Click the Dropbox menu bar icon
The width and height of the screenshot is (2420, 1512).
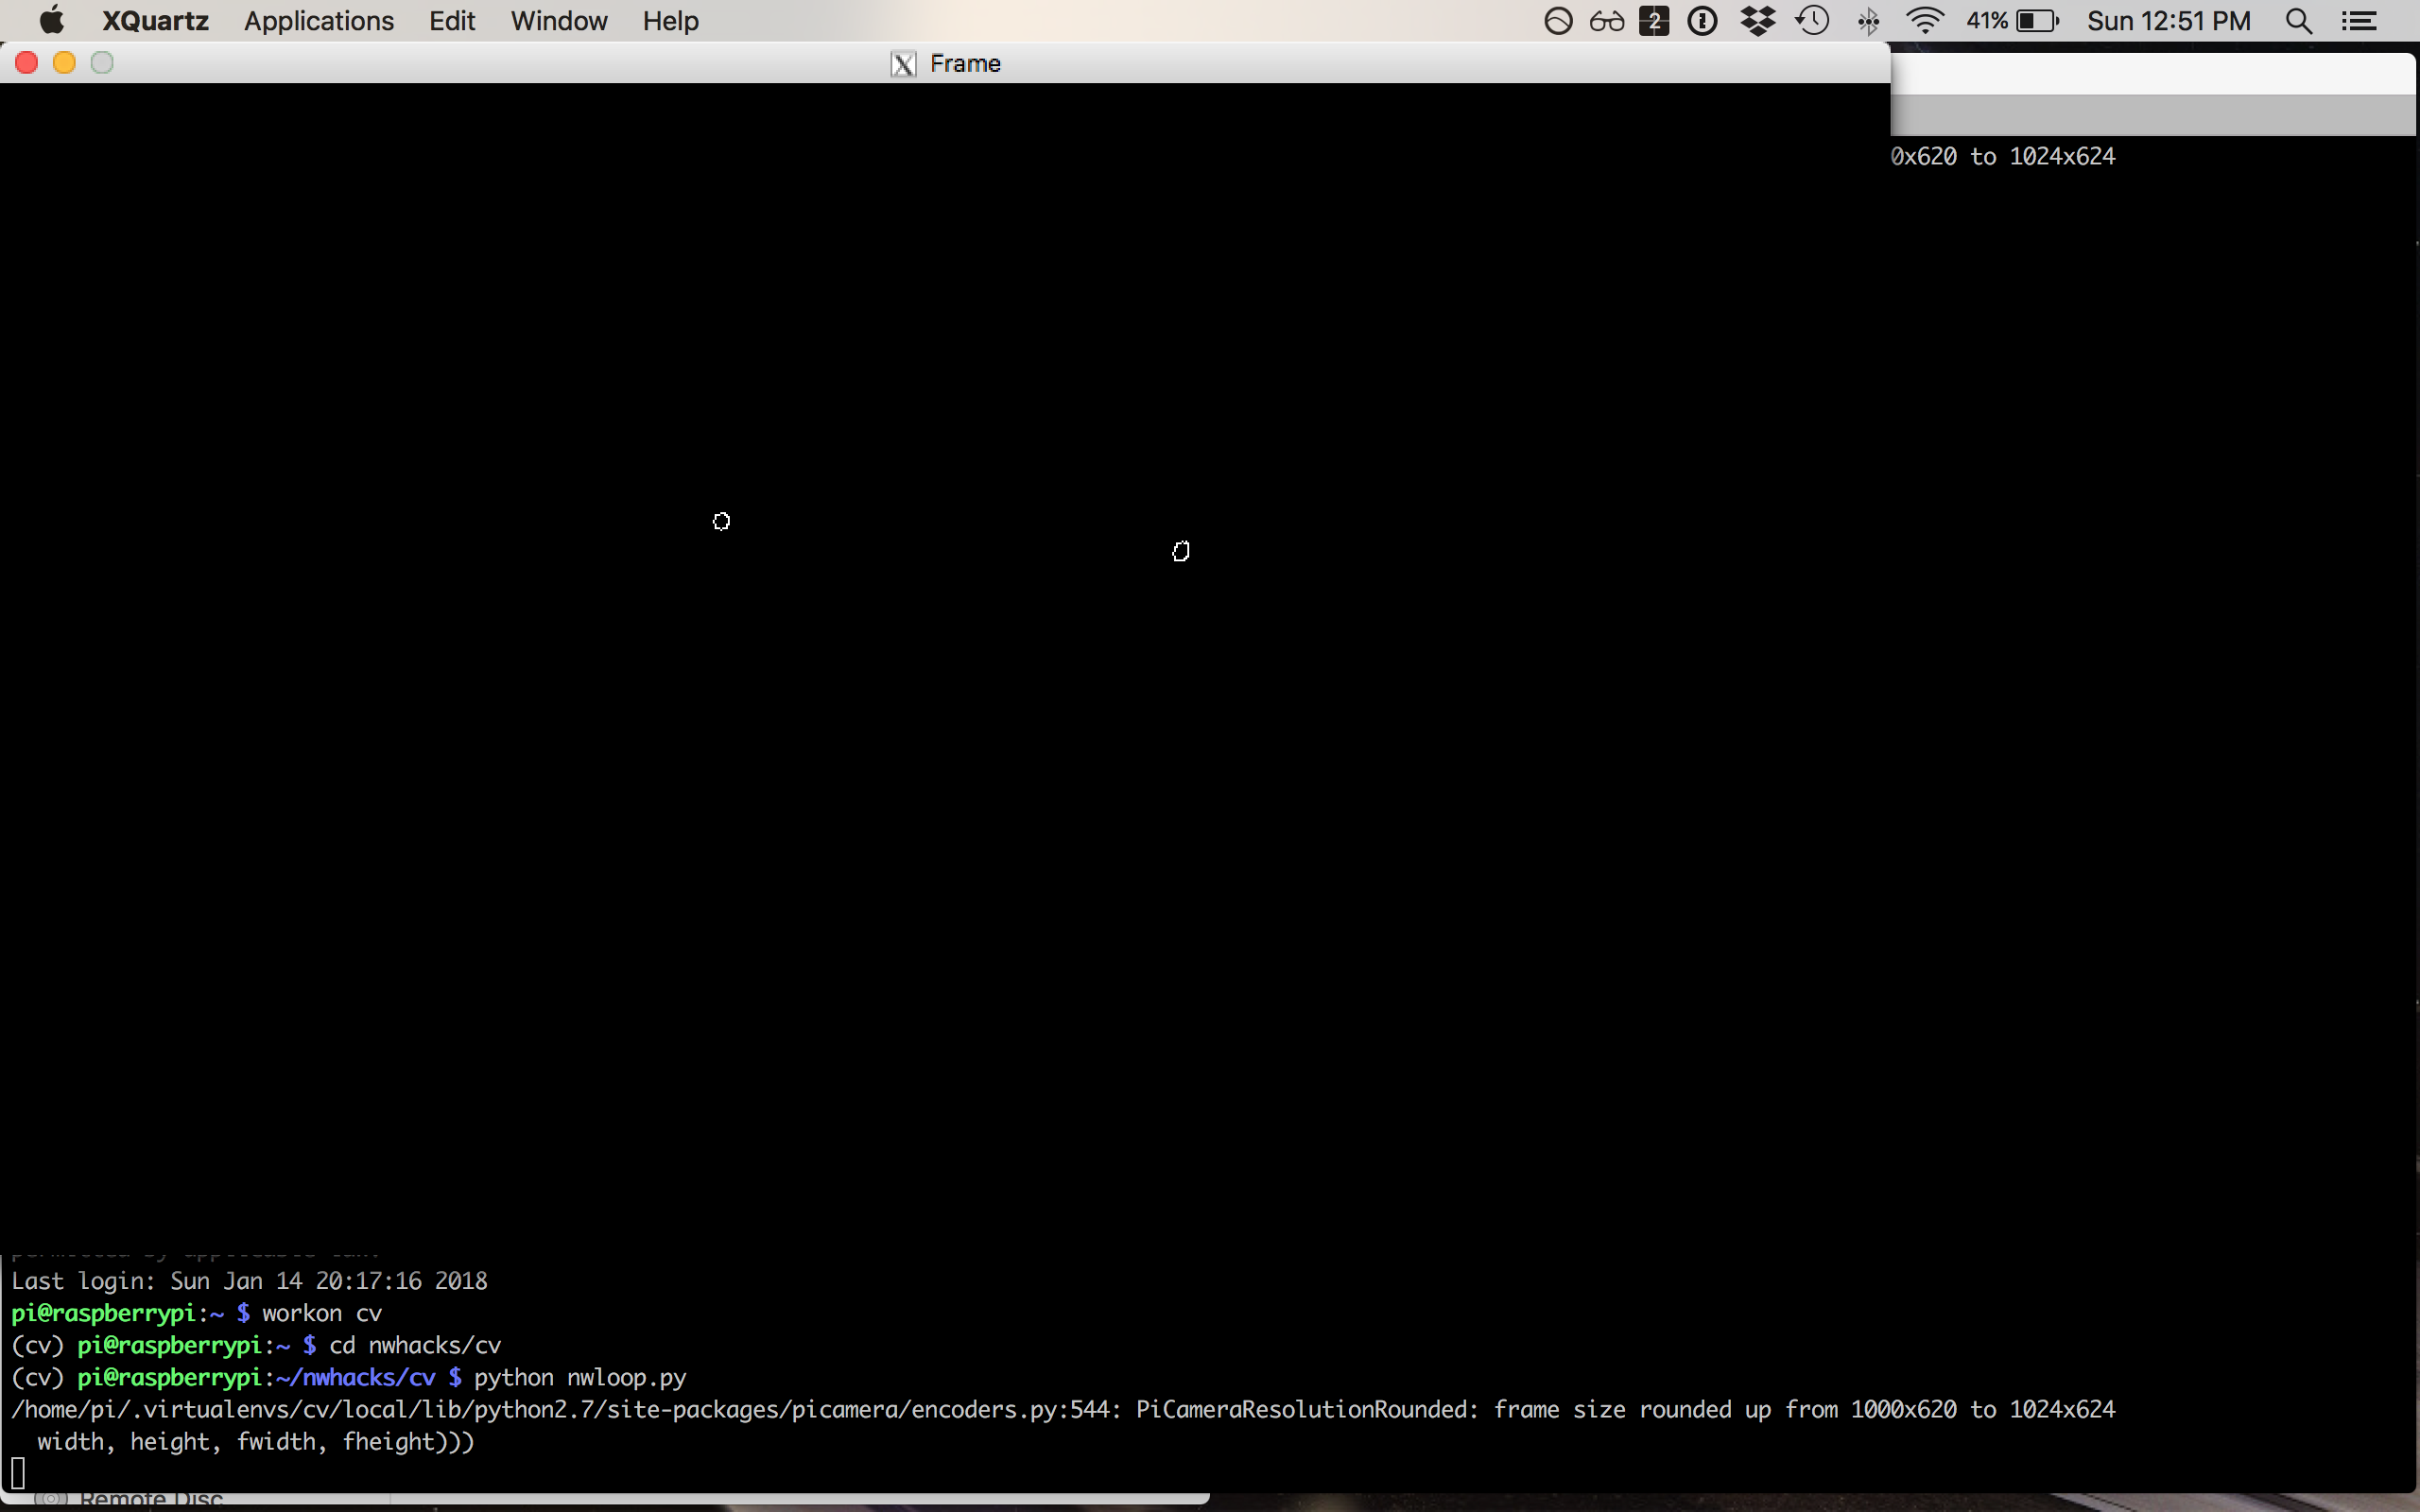(x=1757, y=21)
